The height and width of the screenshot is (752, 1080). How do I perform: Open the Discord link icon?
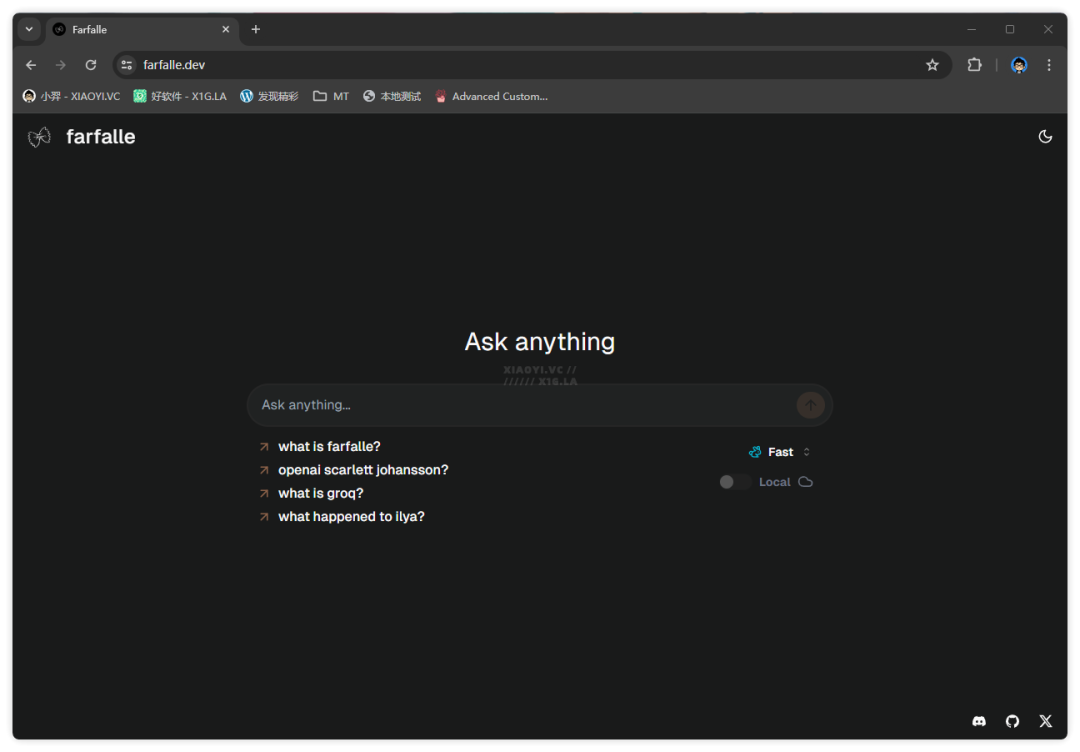point(979,721)
